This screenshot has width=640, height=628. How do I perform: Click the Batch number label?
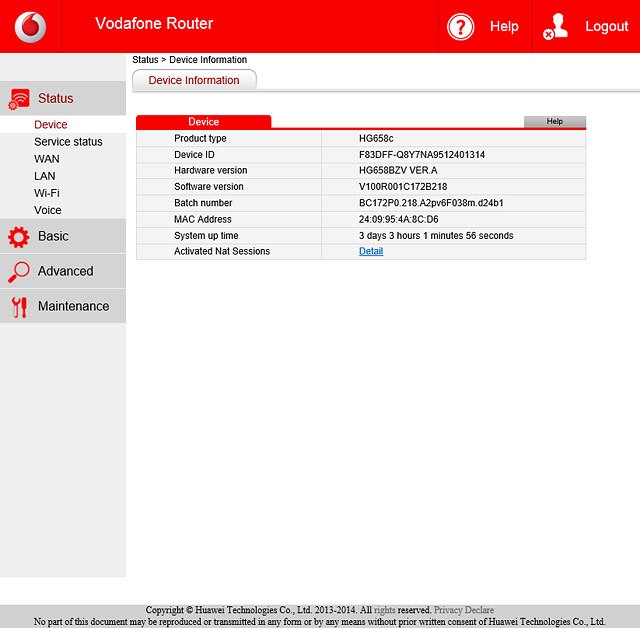click(x=203, y=203)
